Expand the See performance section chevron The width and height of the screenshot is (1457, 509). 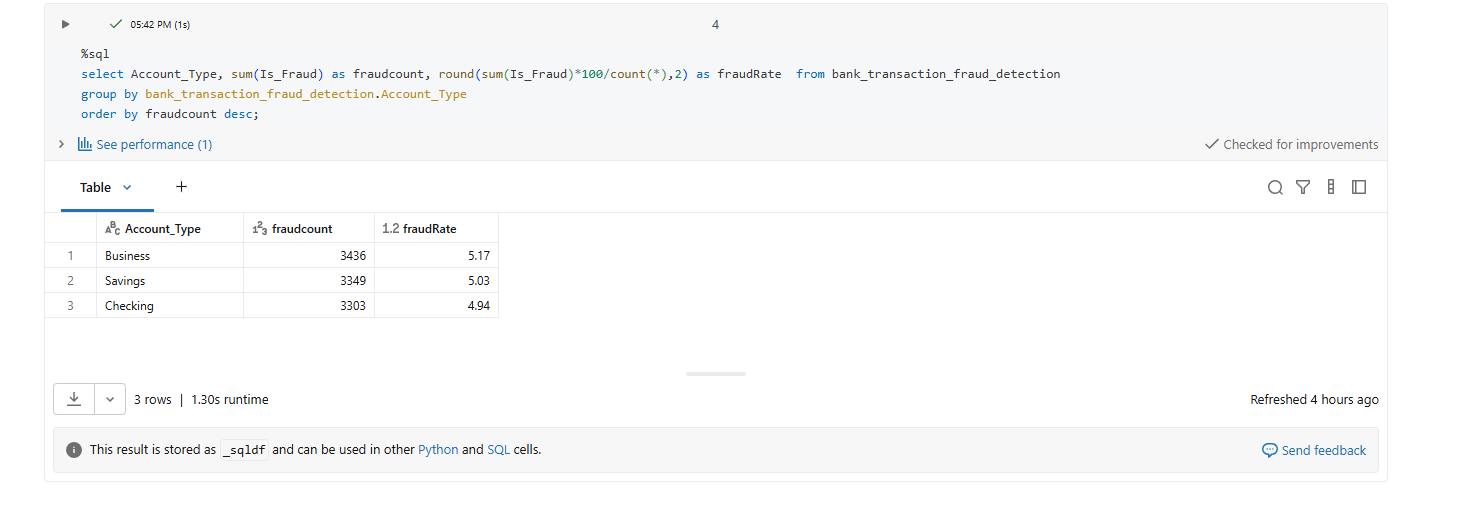[x=63, y=144]
